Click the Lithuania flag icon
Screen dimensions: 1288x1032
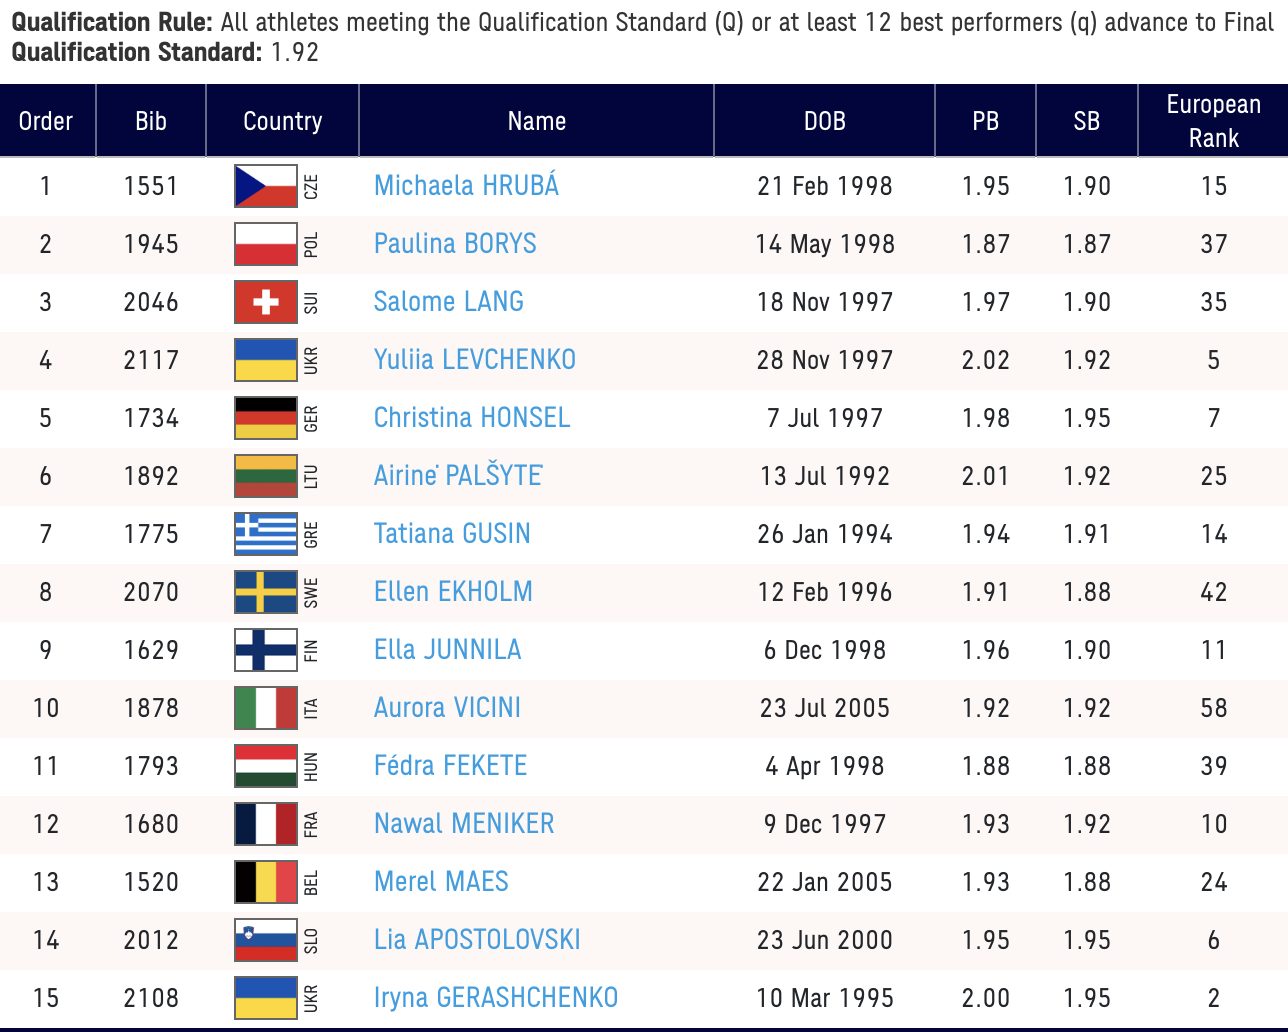coord(266,476)
